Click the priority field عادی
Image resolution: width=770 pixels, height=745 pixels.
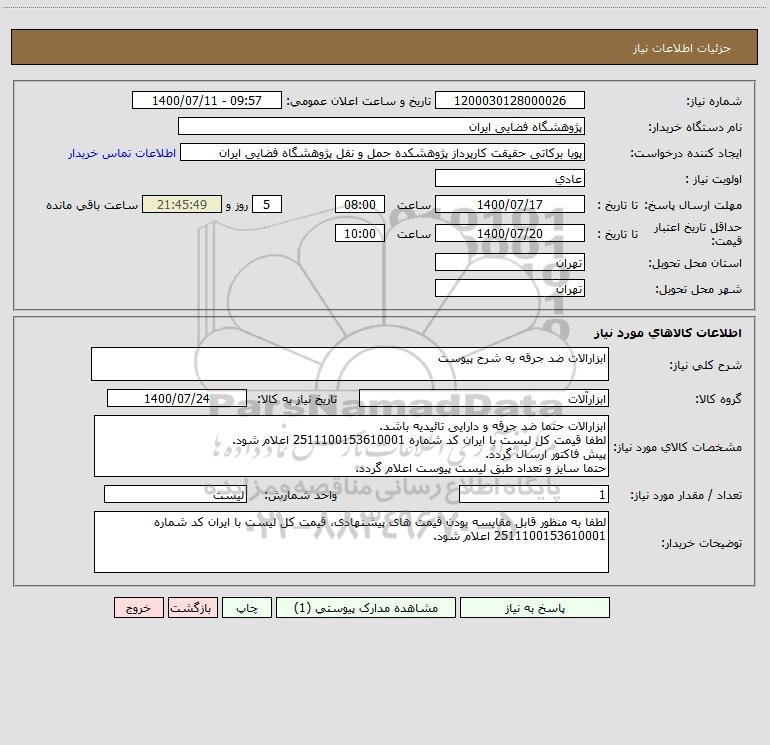pyautogui.click(x=510, y=178)
